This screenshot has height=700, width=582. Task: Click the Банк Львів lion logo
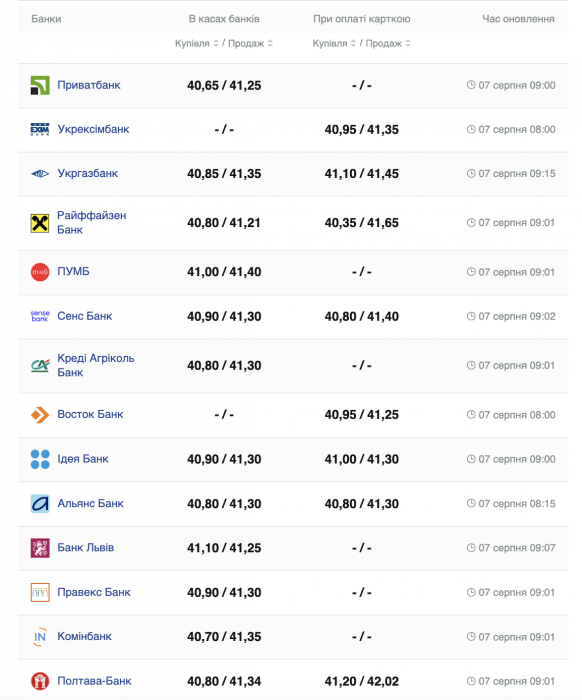[40, 548]
